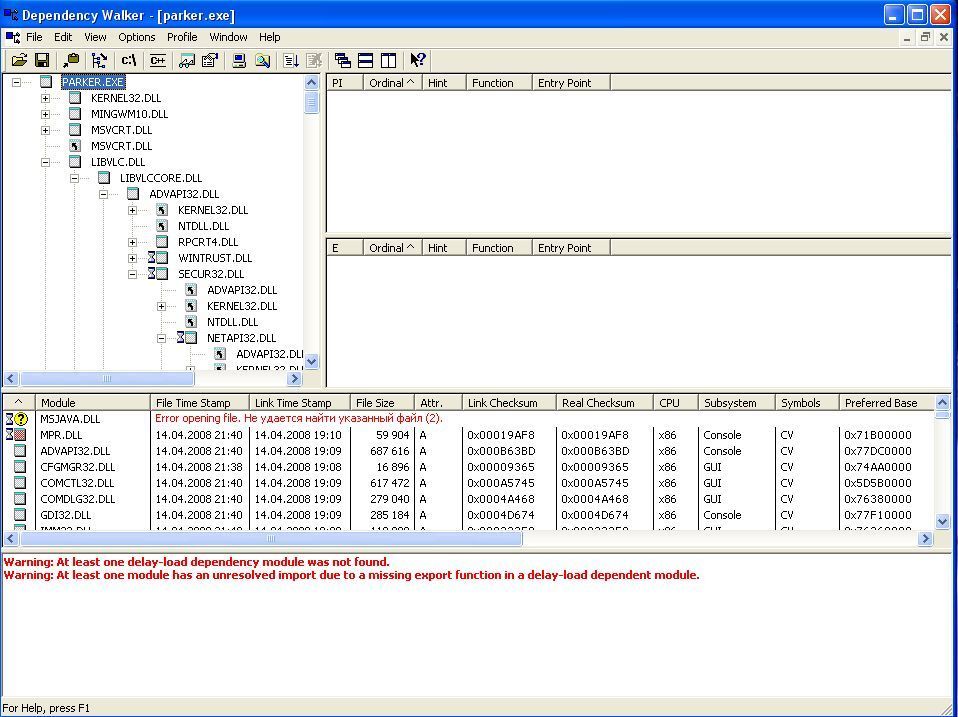Click the Open file toolbar icon
958x717 pixels.
[x=19, y=61]
